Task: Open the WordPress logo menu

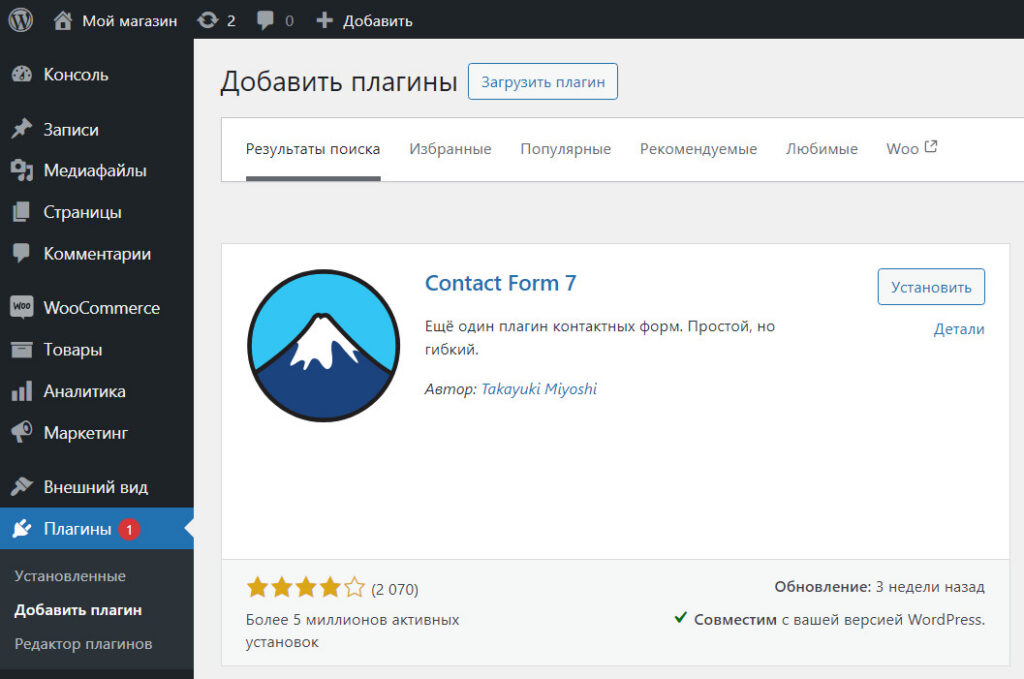Action: click(21, 20)
